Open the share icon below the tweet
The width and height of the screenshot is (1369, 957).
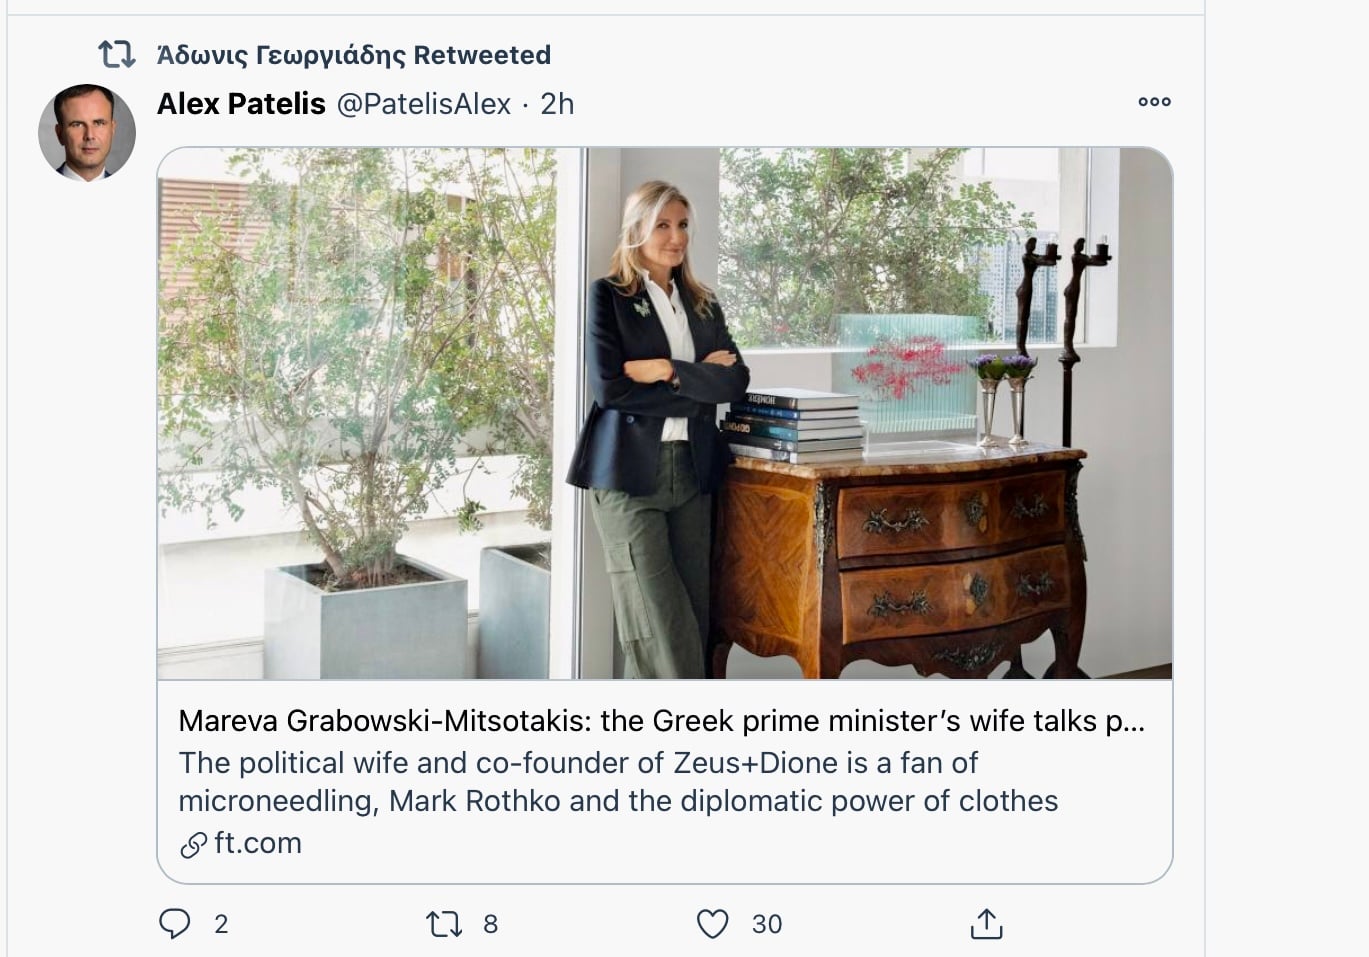pos(986,924)
